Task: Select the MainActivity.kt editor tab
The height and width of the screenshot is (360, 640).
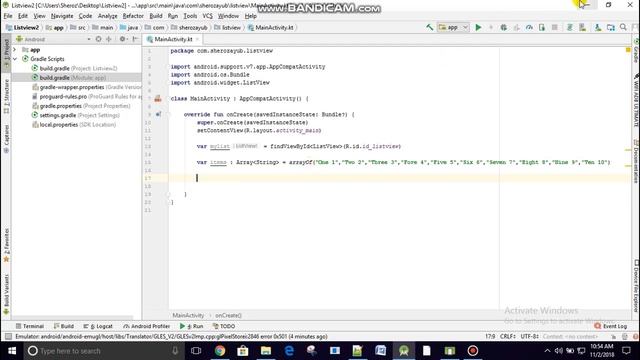Action: point(173,39)
